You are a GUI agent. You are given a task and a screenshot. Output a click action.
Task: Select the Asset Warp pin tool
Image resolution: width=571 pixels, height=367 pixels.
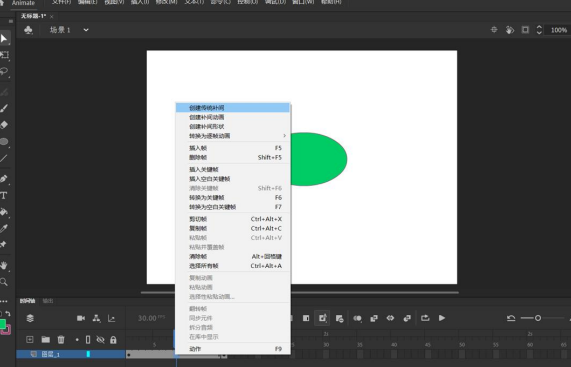point(4,244)
